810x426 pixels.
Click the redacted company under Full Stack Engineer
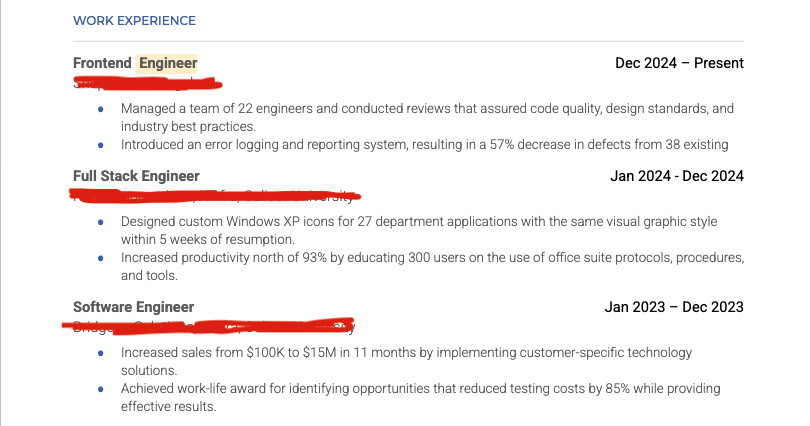click(x=215, y=196)
